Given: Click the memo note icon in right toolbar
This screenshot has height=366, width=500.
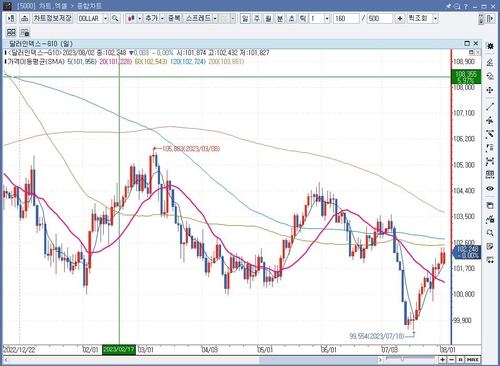Looking at the screenshot, I should point(490,246).
